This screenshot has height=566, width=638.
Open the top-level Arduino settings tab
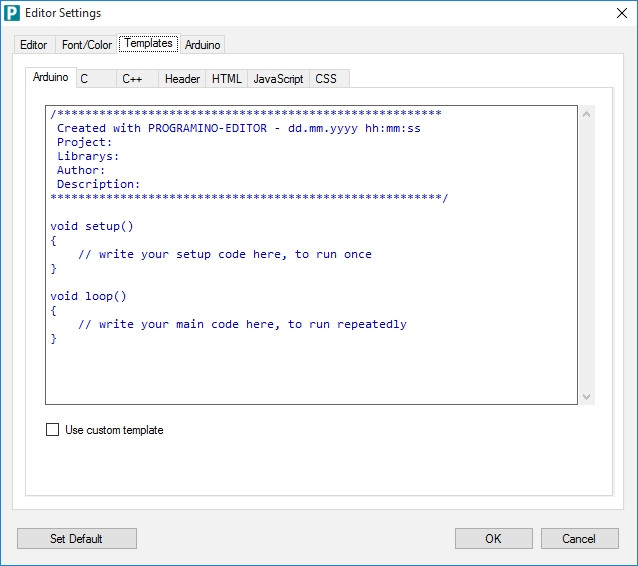click(x=202, y=44)
